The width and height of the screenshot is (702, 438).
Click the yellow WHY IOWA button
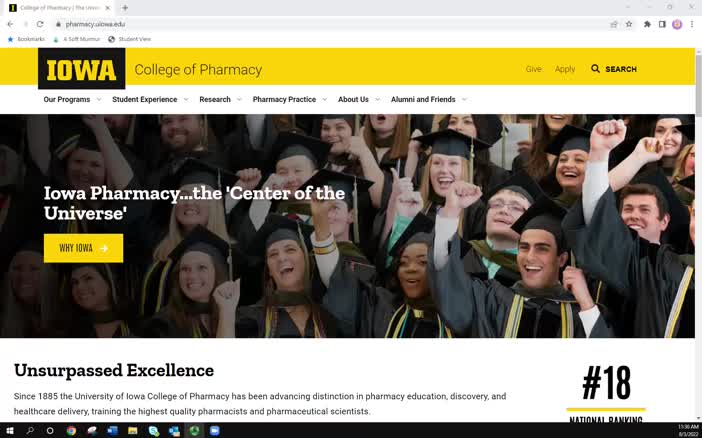(83, 248)
